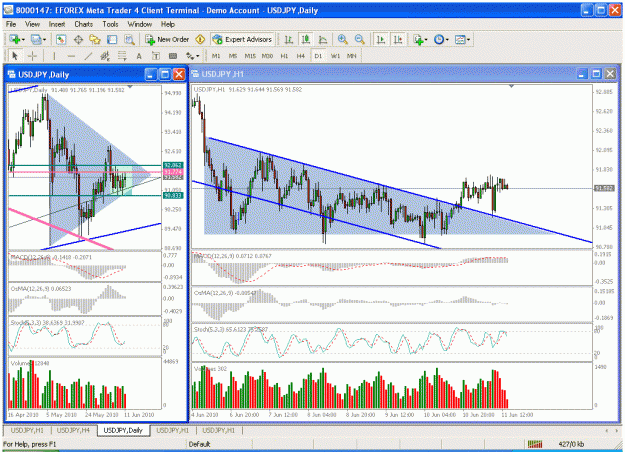This screenshot has height=452, width=625.
Task: Click the 427/0 kb traffic indicator
Action: pyautogui.click(x=572, y=444)
